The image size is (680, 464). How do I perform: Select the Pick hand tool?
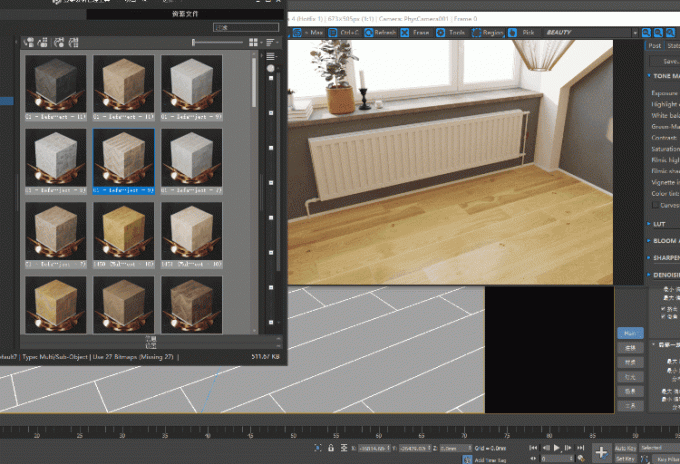(x=512, y=33)
